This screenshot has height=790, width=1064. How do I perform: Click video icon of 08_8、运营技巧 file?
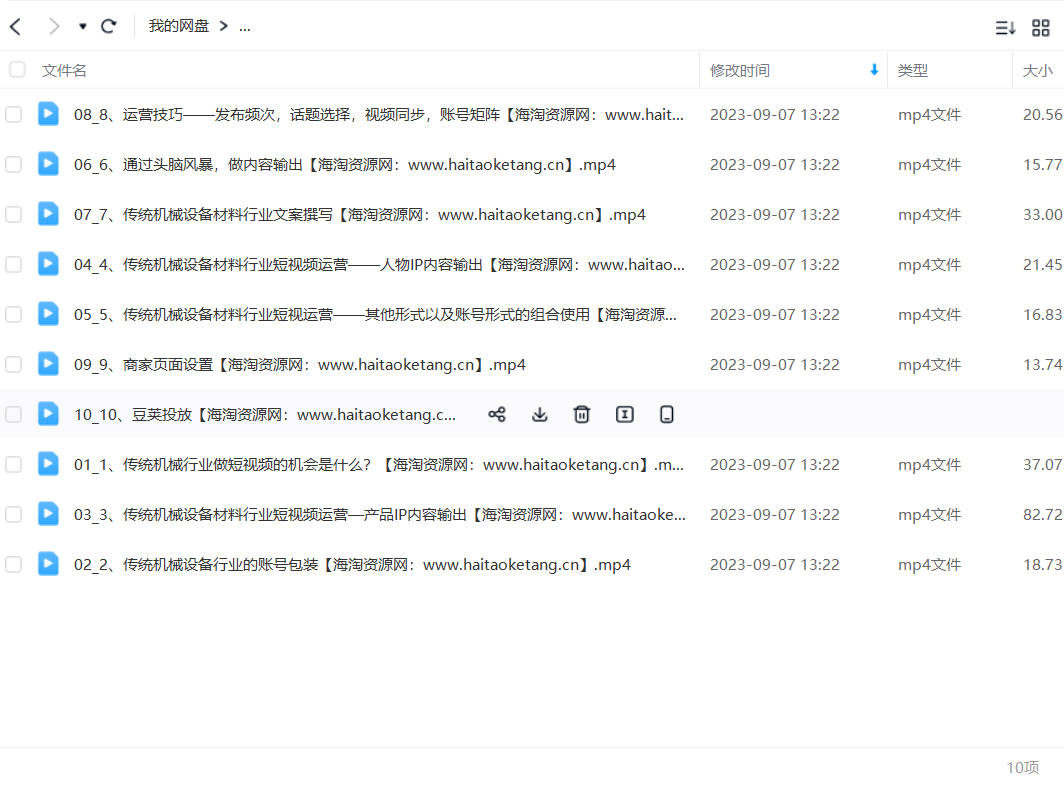click(x=48, y=113)
